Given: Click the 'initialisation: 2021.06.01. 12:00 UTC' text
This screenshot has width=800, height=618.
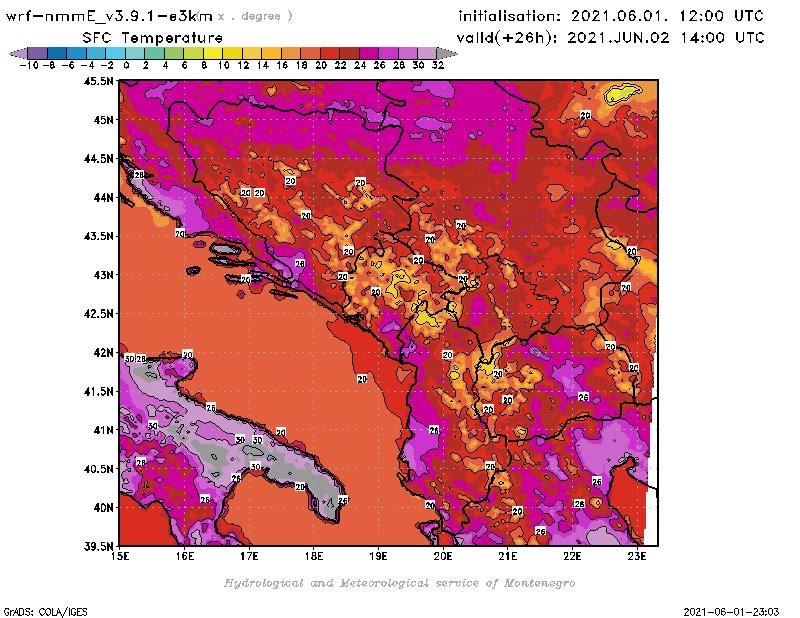Looking at the screenshot, I should [611, 16].
